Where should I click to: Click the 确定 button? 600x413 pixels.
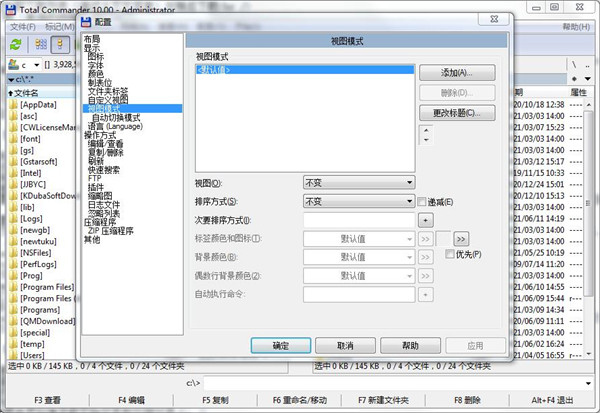(280, 344)
